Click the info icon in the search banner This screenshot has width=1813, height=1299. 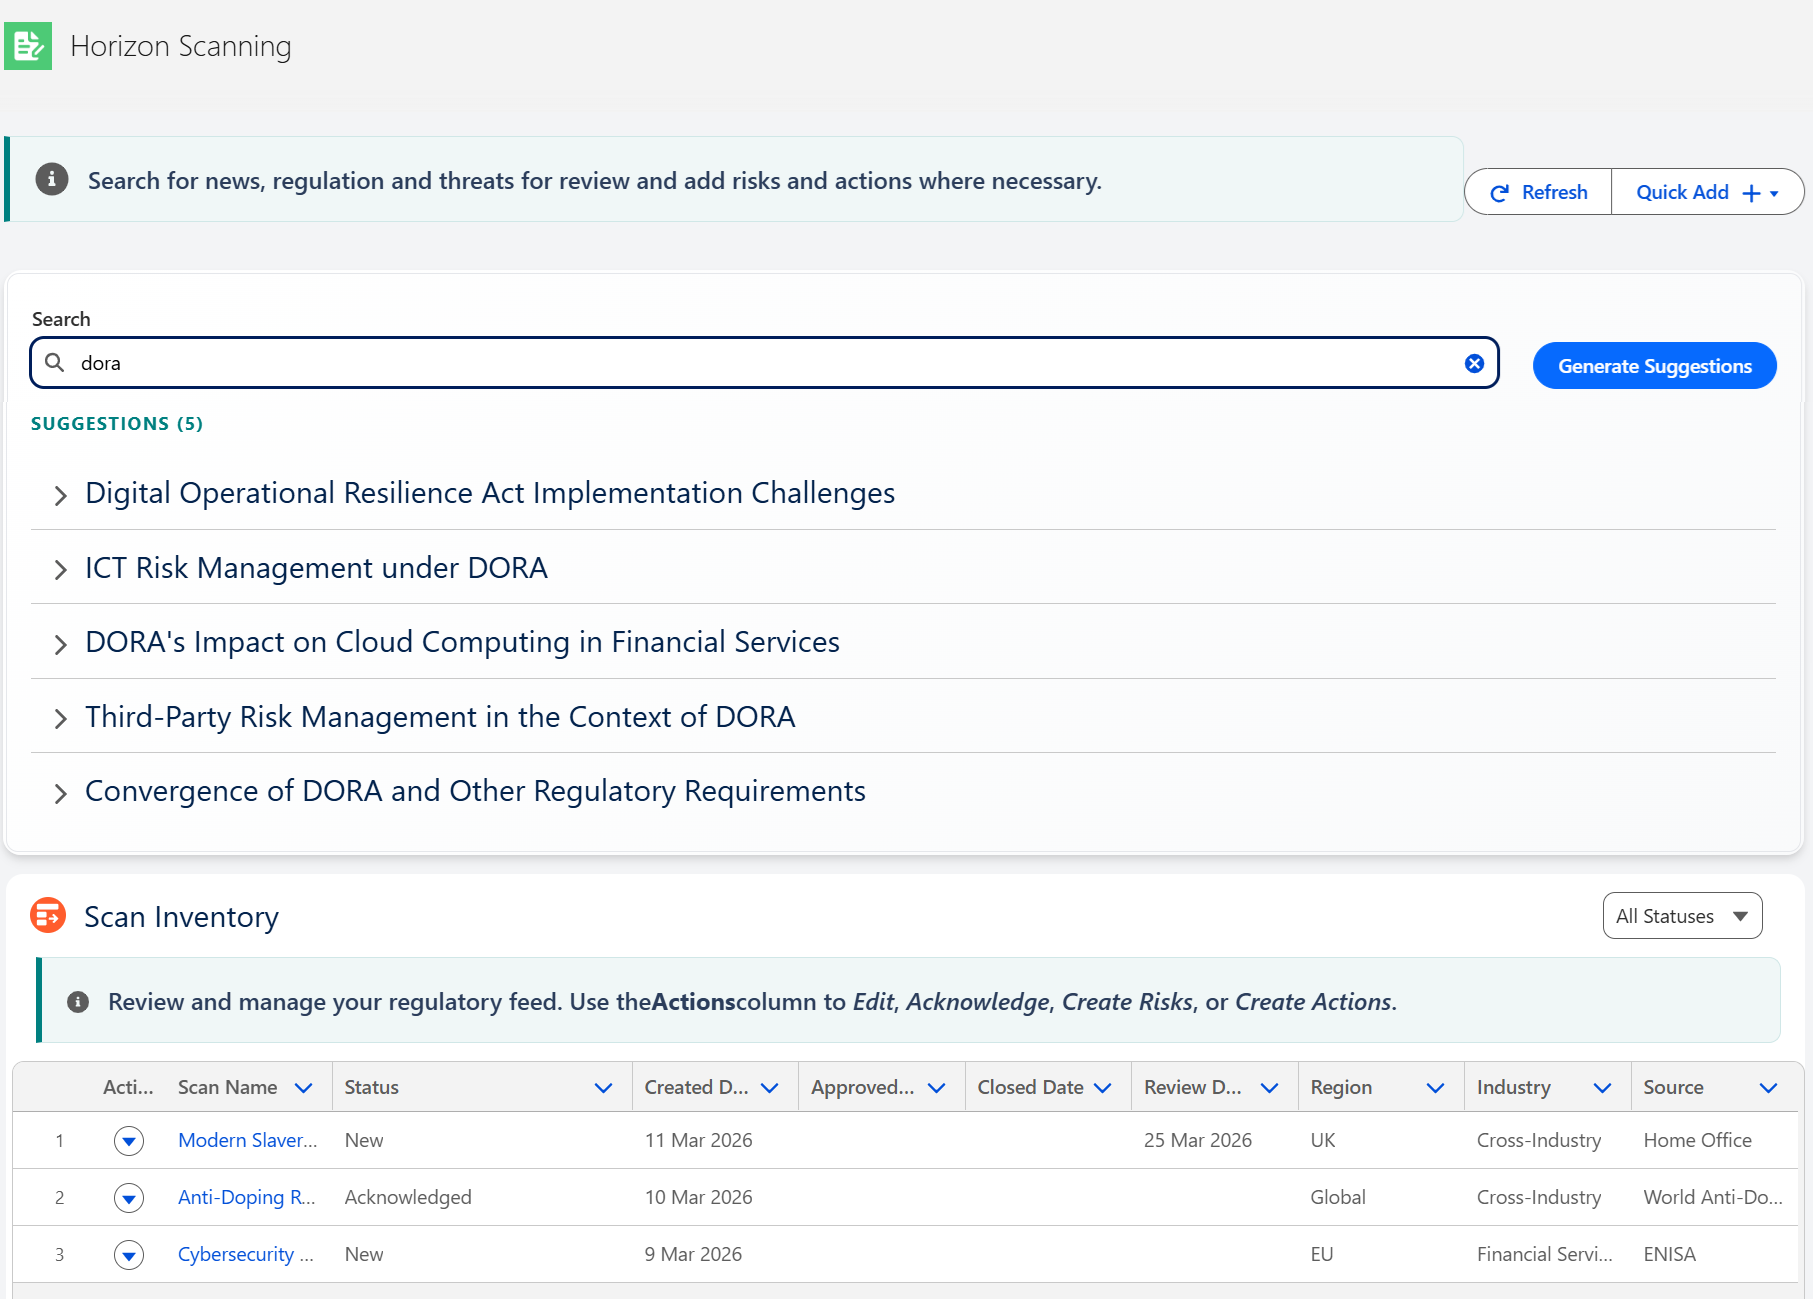click(x=51, y=179)
